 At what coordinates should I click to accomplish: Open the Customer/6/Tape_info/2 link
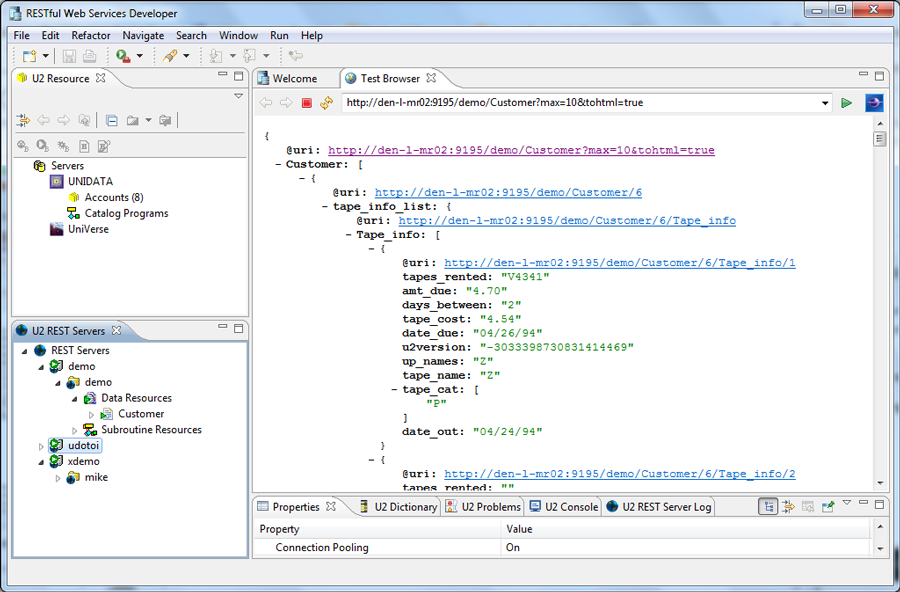[620, 474]
